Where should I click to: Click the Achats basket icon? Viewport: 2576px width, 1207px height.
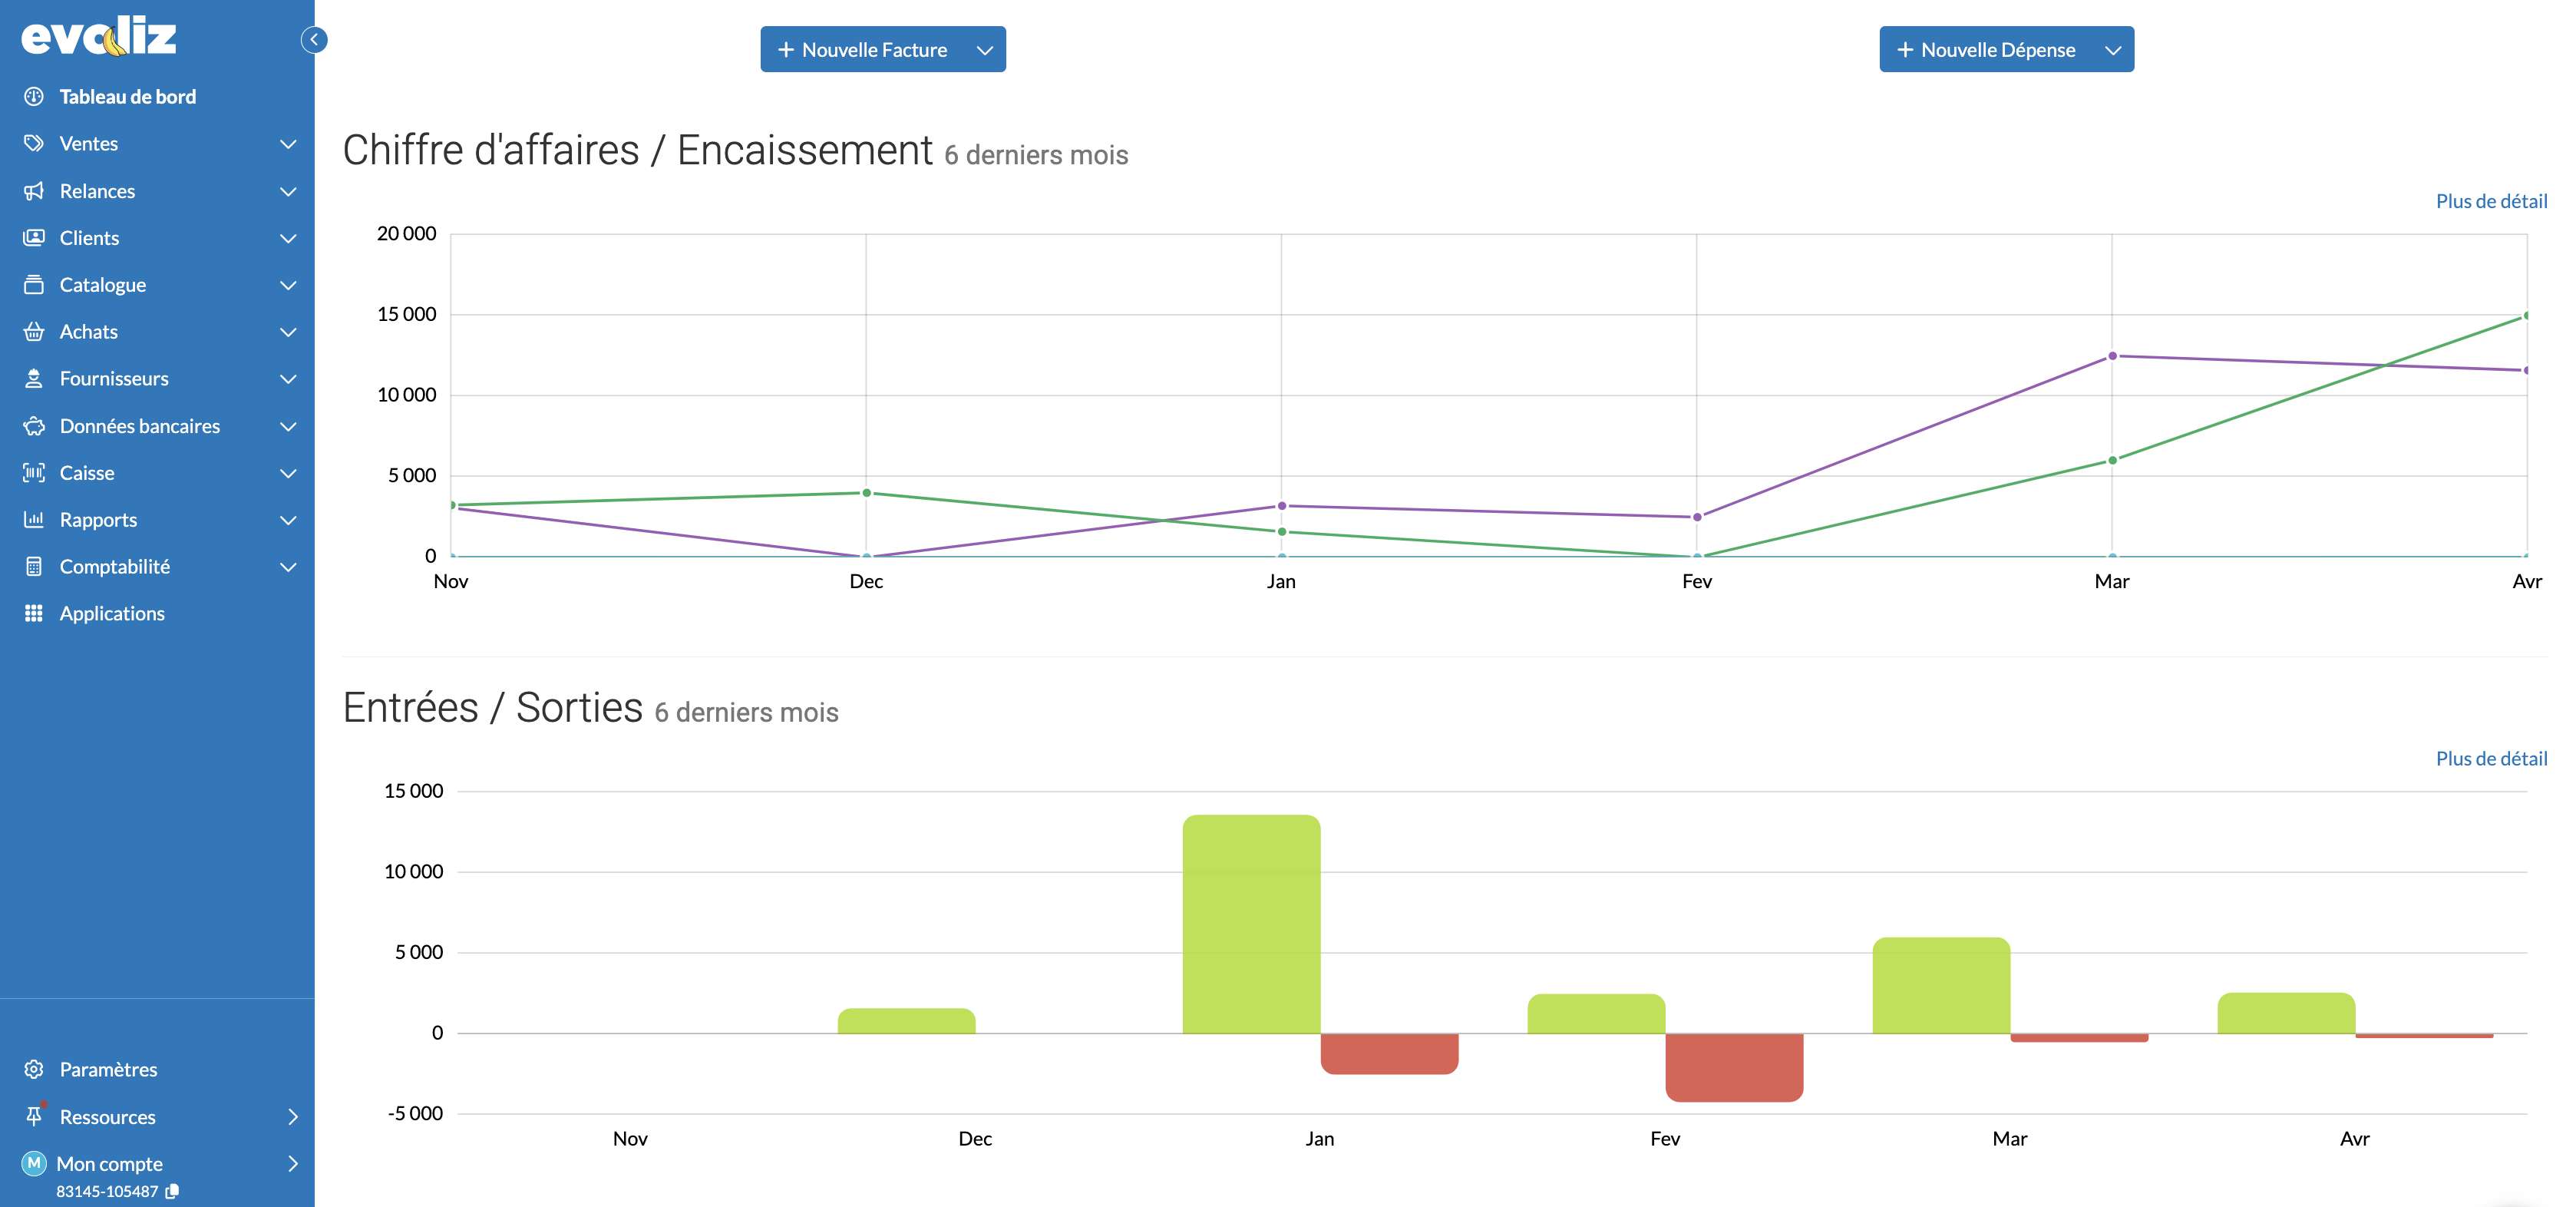coord(34,331)
